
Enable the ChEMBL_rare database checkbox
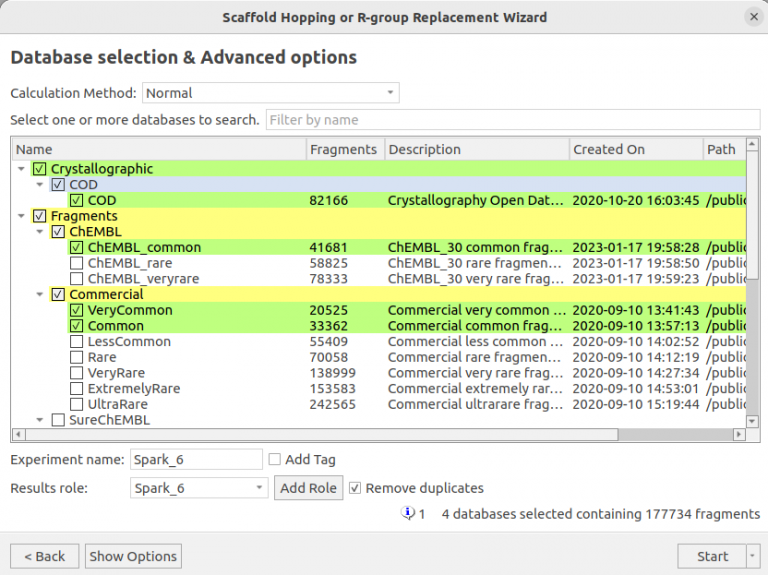(77, 263)
